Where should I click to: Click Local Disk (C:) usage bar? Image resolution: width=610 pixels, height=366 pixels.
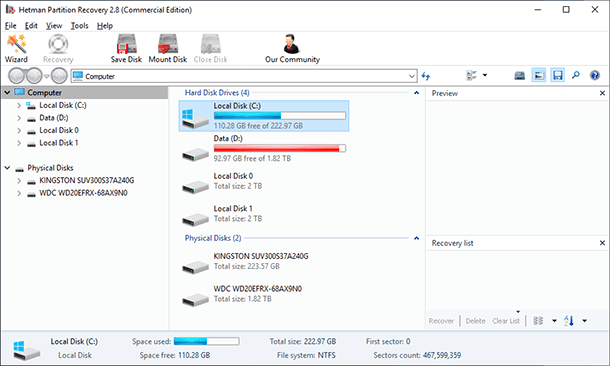pos(280,116)
